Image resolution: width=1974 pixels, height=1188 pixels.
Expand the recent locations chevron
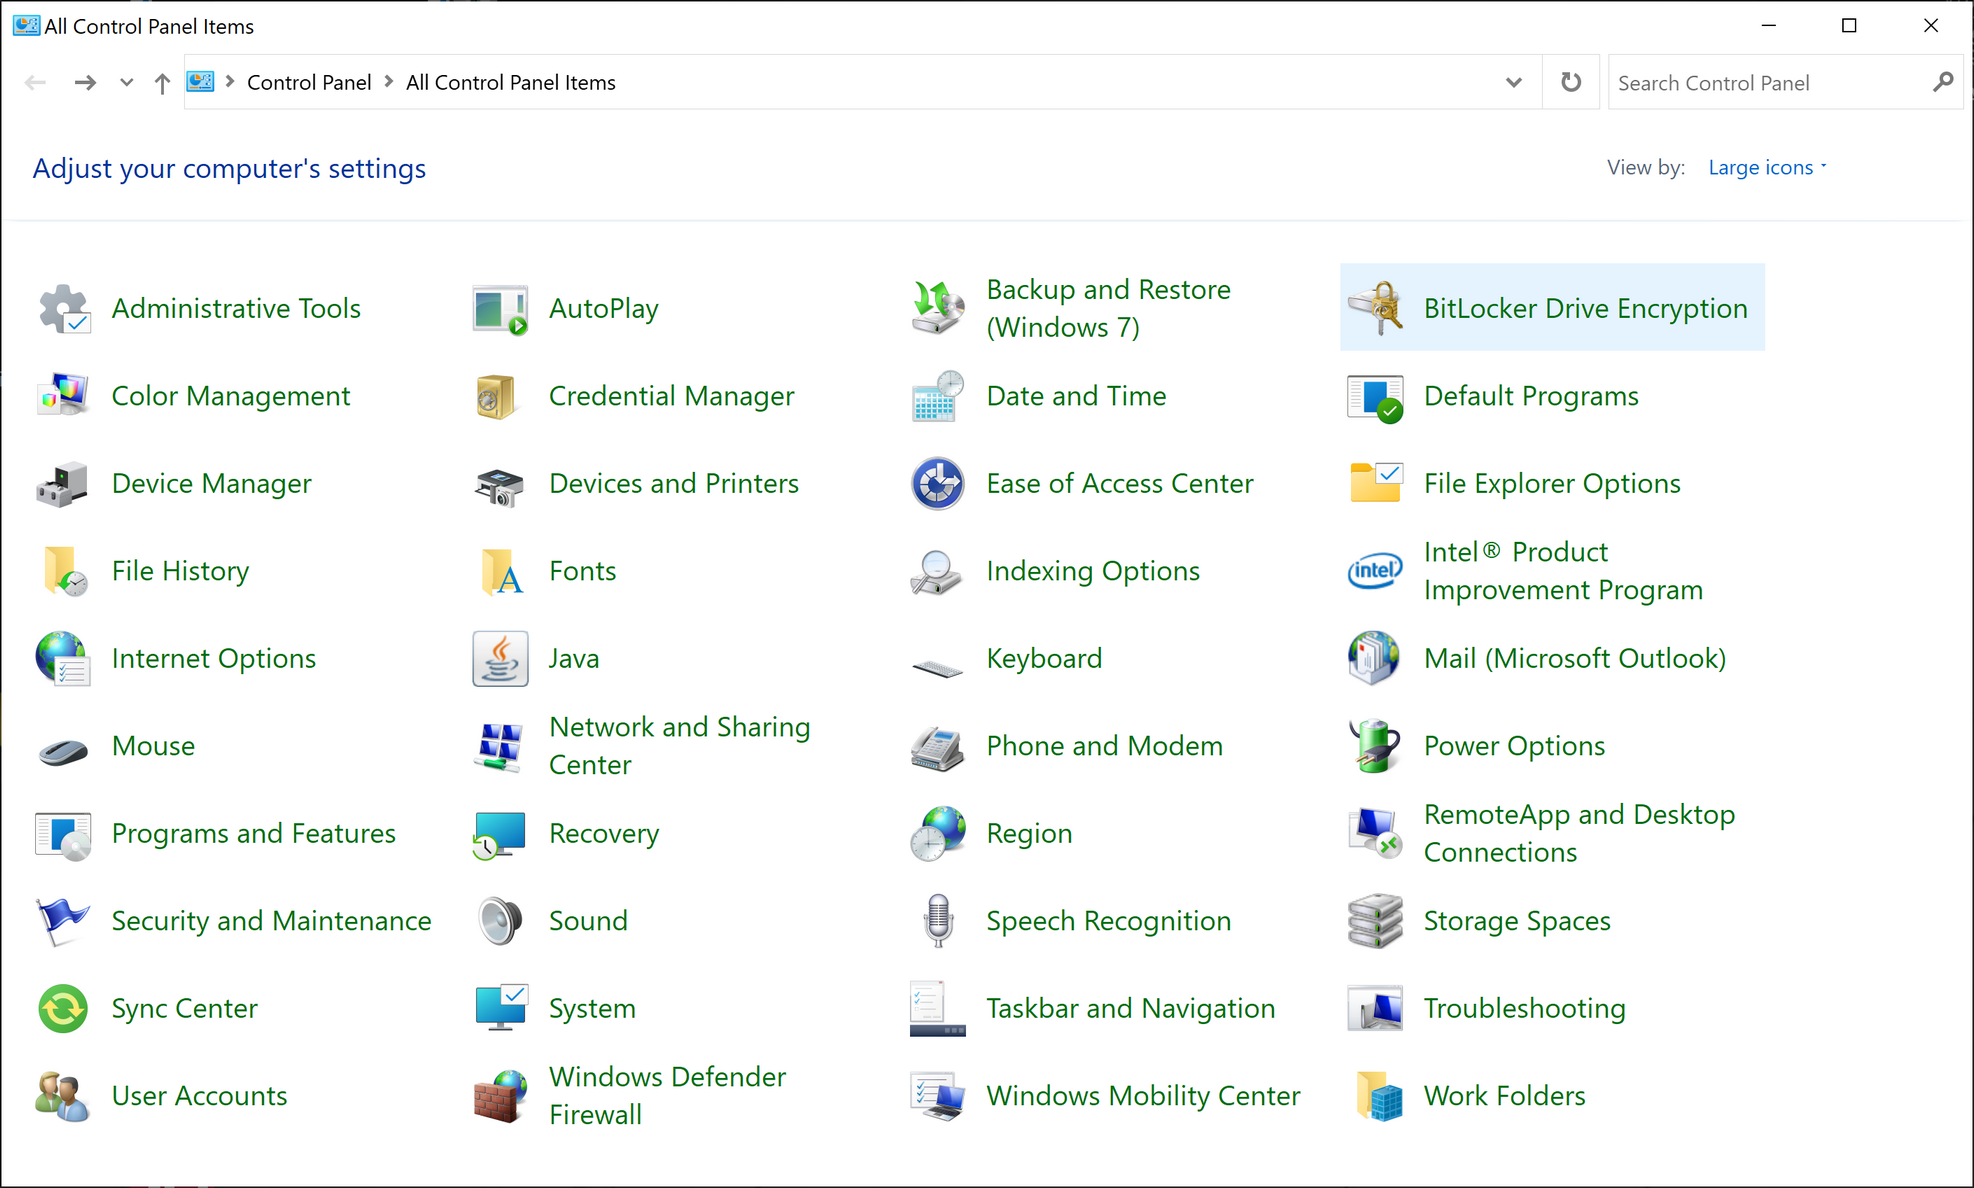[x=126, y=83]
